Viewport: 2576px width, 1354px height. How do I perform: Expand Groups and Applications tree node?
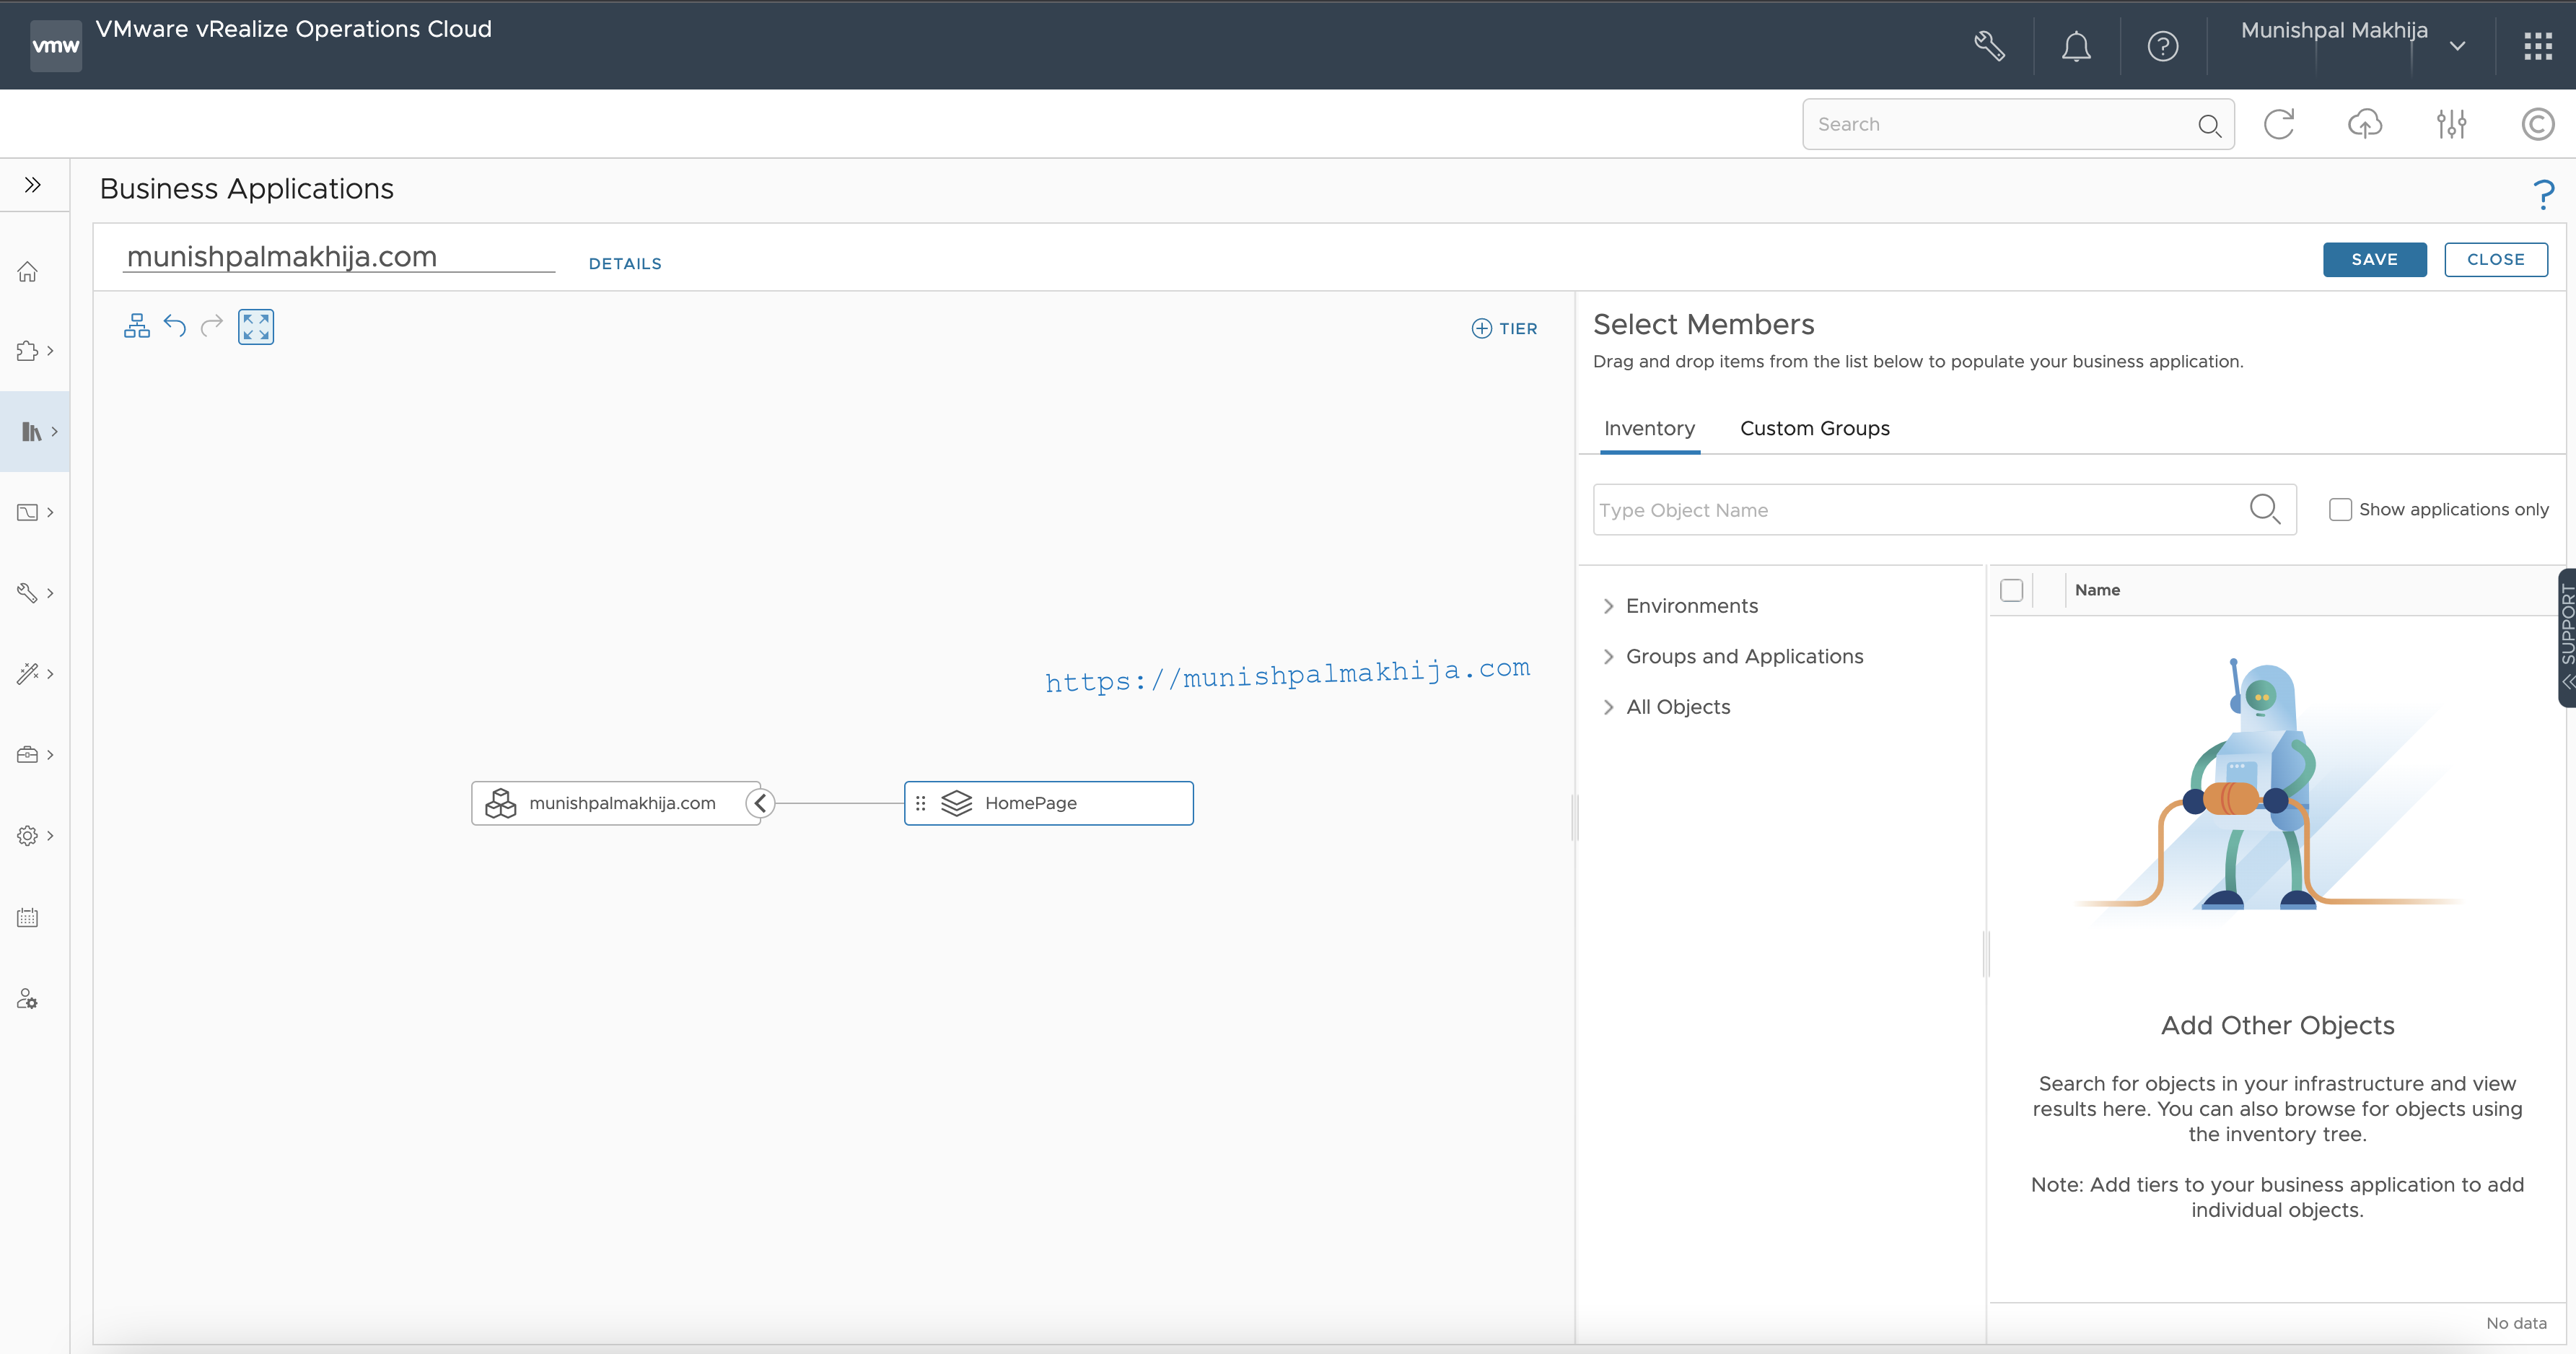tap(1608, 656)
